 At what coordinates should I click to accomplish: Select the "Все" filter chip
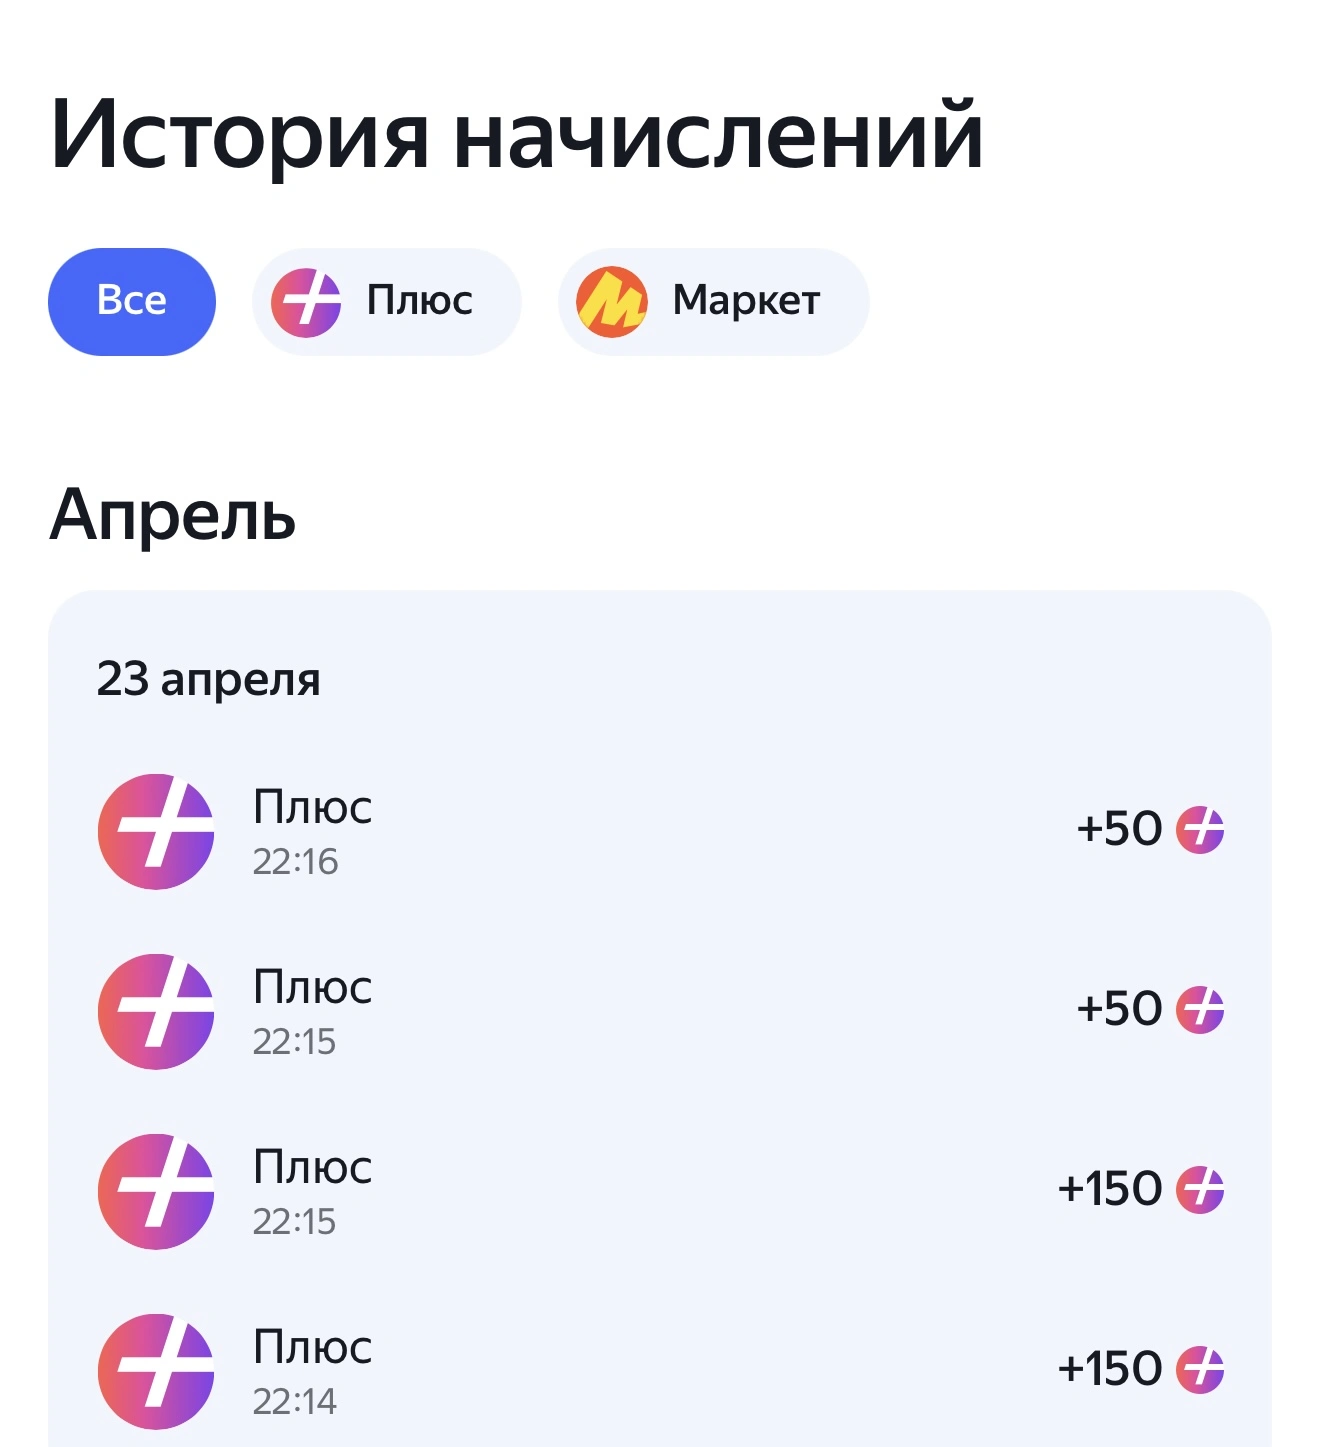pos(132,301)
